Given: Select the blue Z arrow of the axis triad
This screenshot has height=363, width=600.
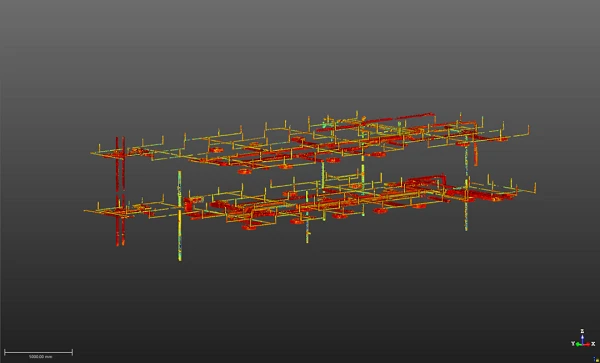Looking at the screenshot, I should point(582,339).
